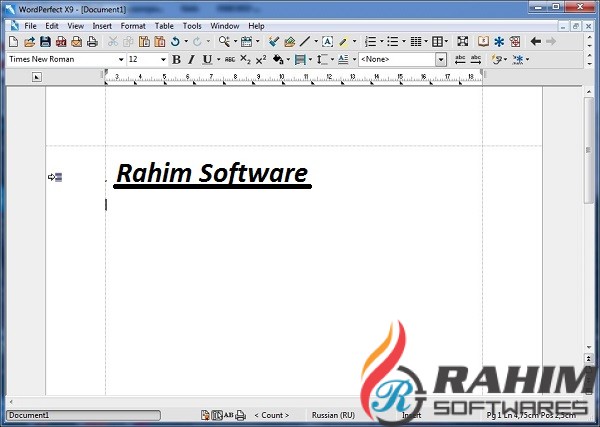Open the Table menu
The width and height of the screenshot is (600, 427).
pyautogui.click(x=164, y=26)
